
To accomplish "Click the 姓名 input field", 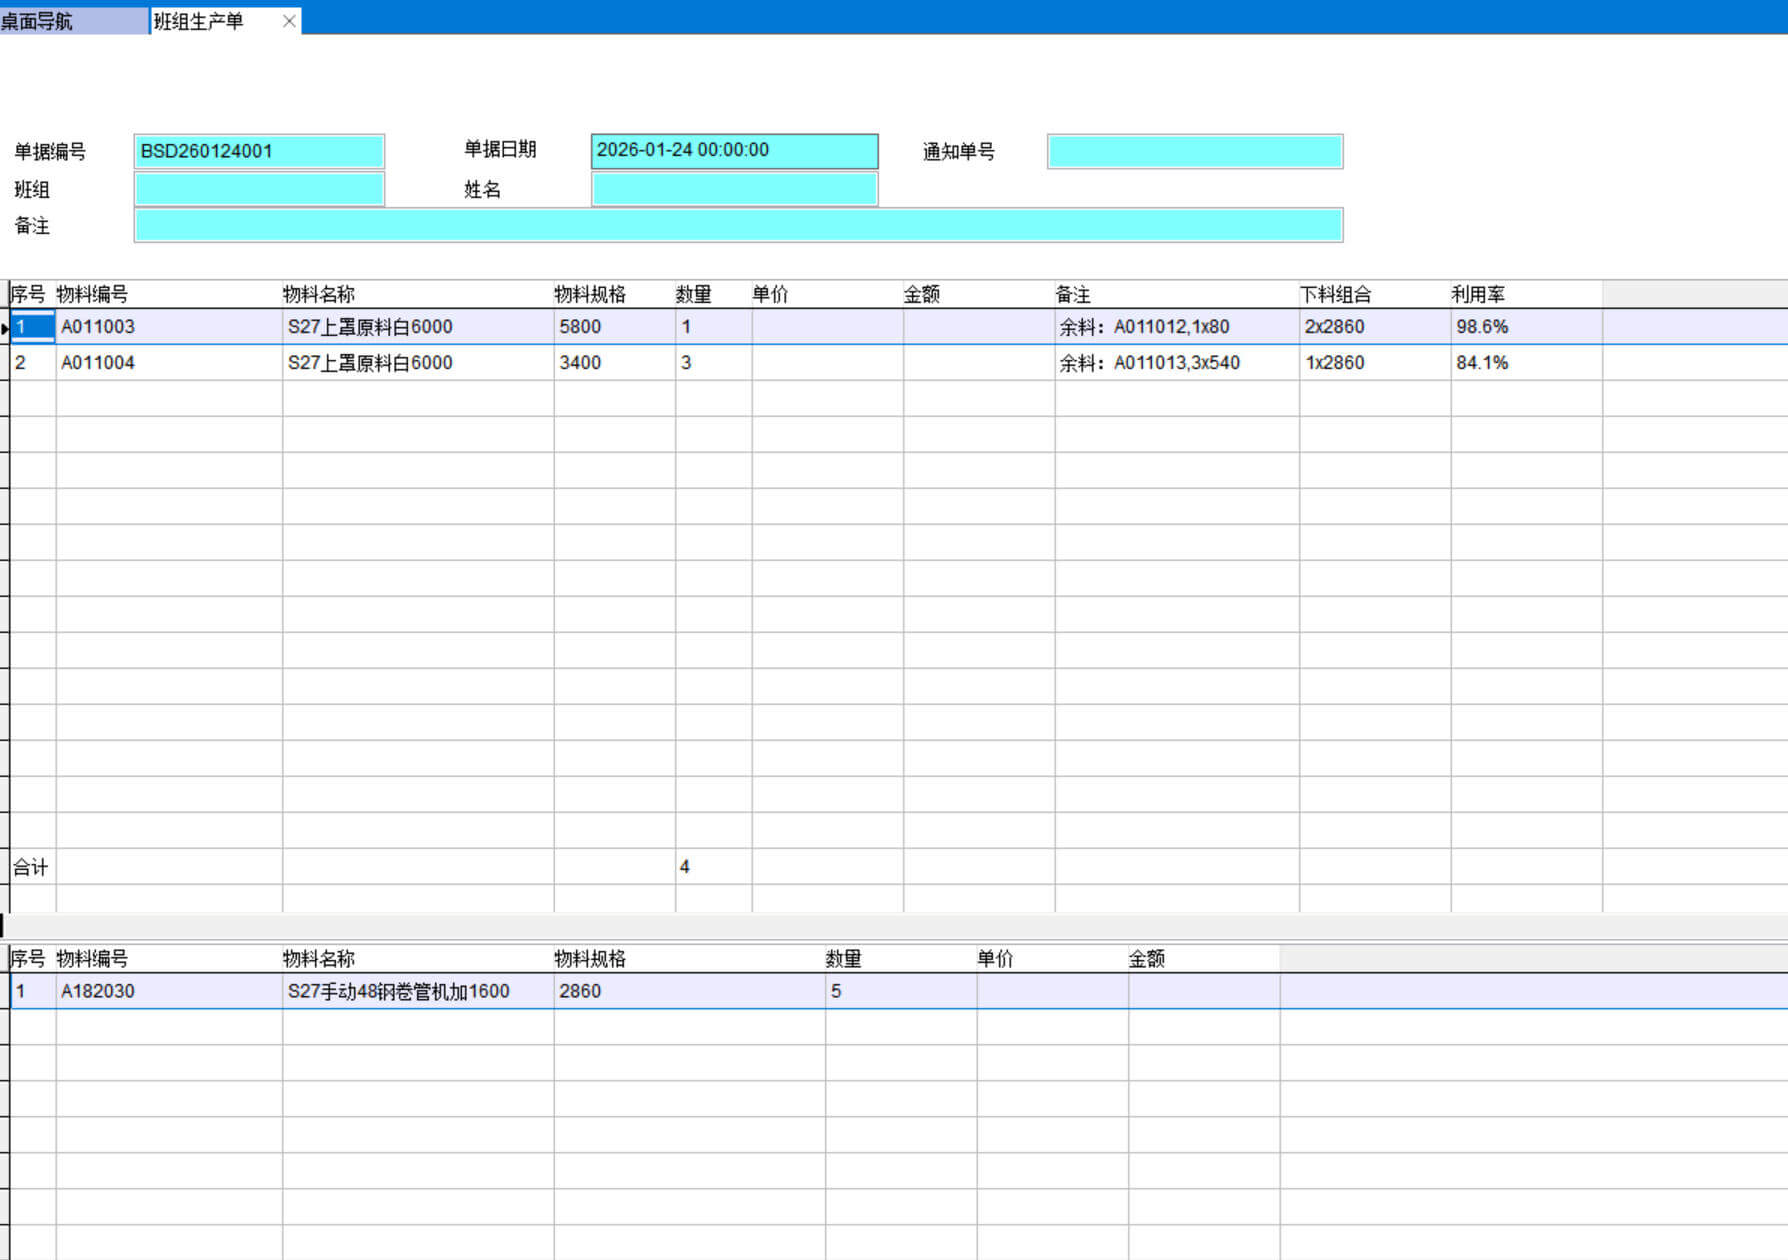I will pyautogui.click(x=734, y=189).
